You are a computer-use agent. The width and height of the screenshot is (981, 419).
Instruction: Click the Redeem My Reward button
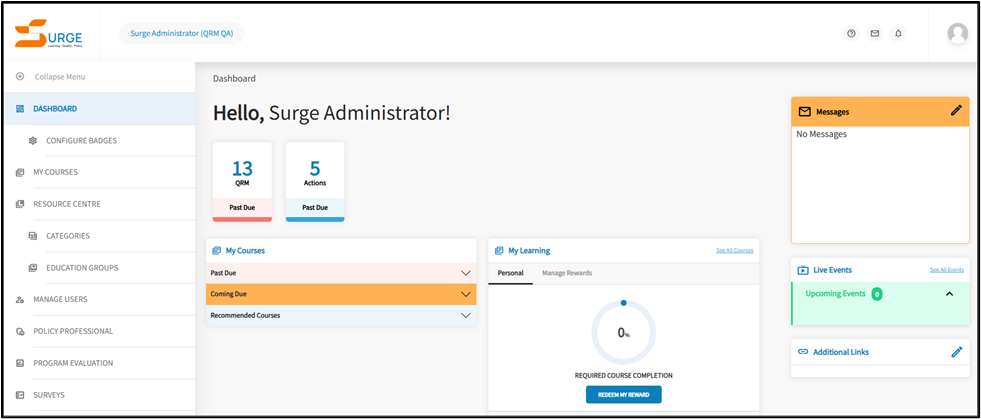pyautogui.click(x=623, y=394)
